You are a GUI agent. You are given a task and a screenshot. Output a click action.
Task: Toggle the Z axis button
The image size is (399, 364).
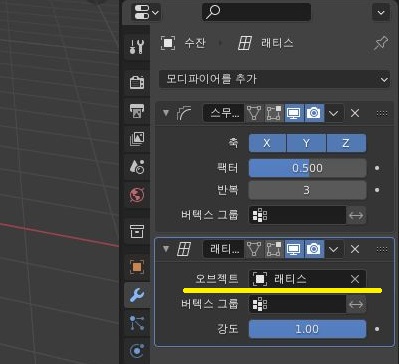pyautogui.click(x=346, y=143)
